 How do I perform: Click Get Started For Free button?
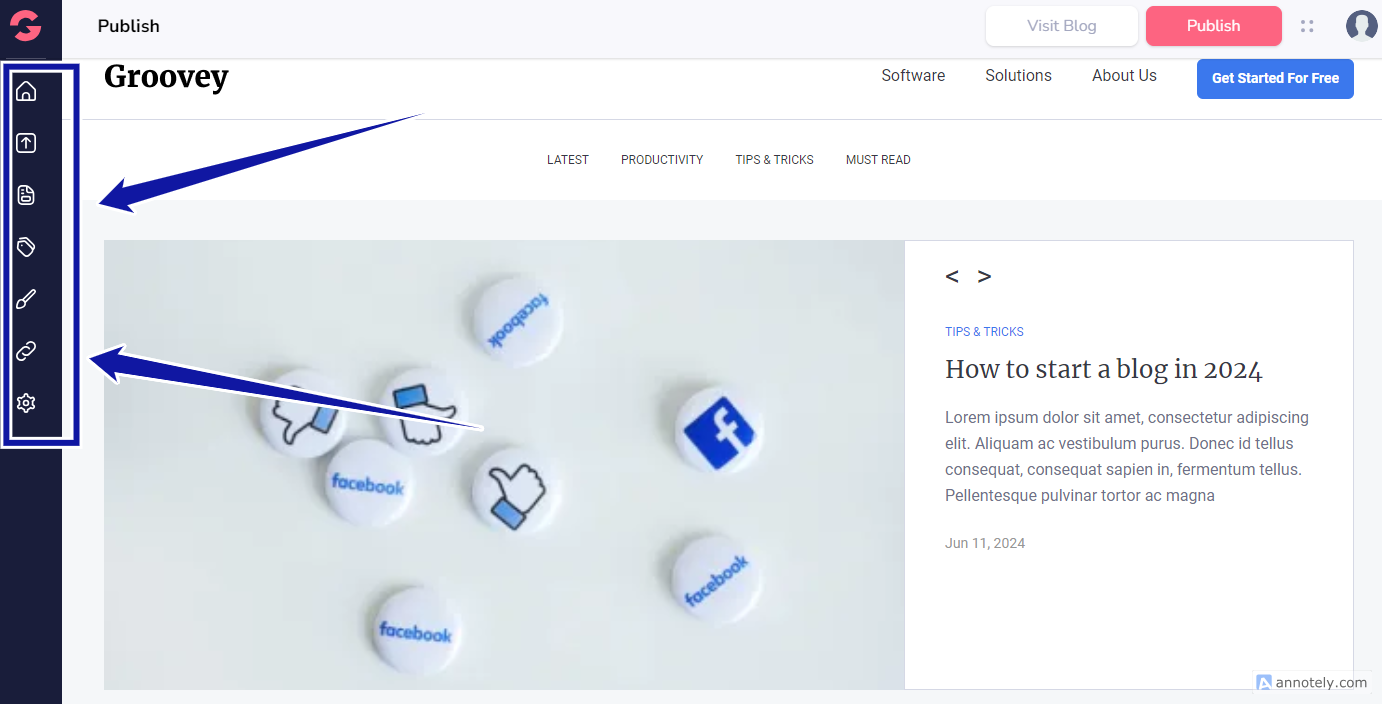[x=1275, y=78]
